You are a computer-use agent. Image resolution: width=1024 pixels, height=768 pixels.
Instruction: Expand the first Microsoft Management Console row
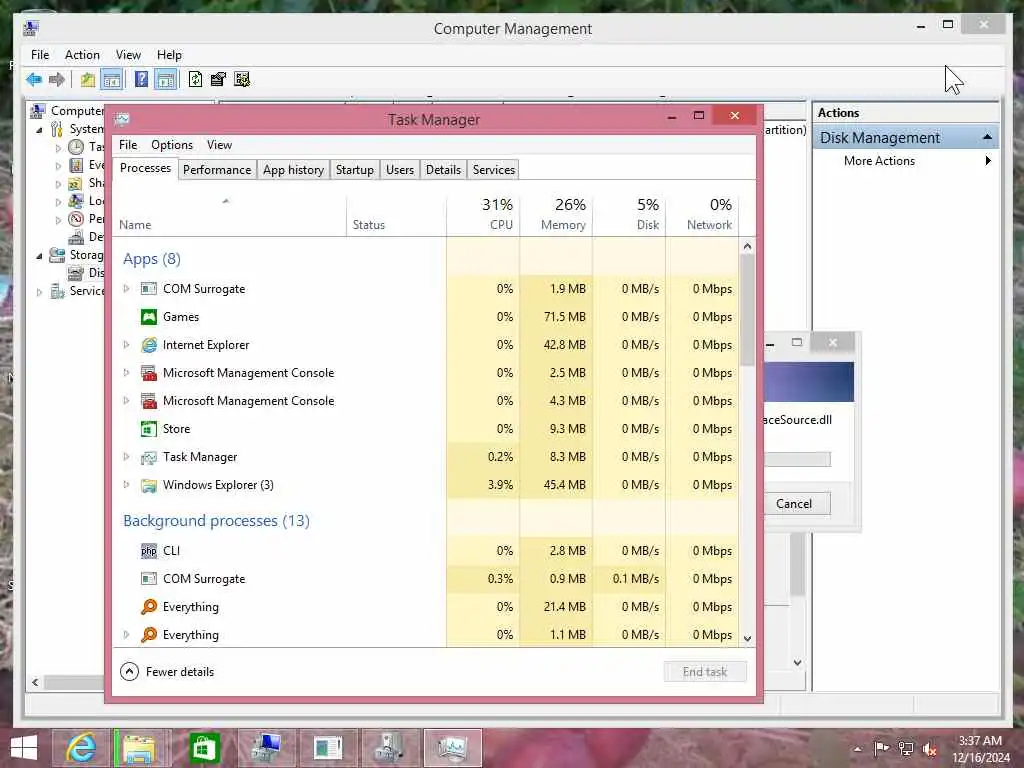[127, 373]
